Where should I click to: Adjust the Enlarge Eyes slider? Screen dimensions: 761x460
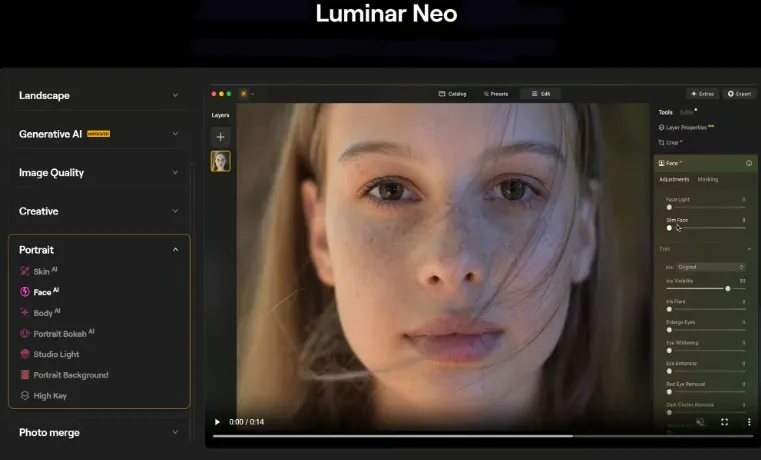(x=706, y=330)
